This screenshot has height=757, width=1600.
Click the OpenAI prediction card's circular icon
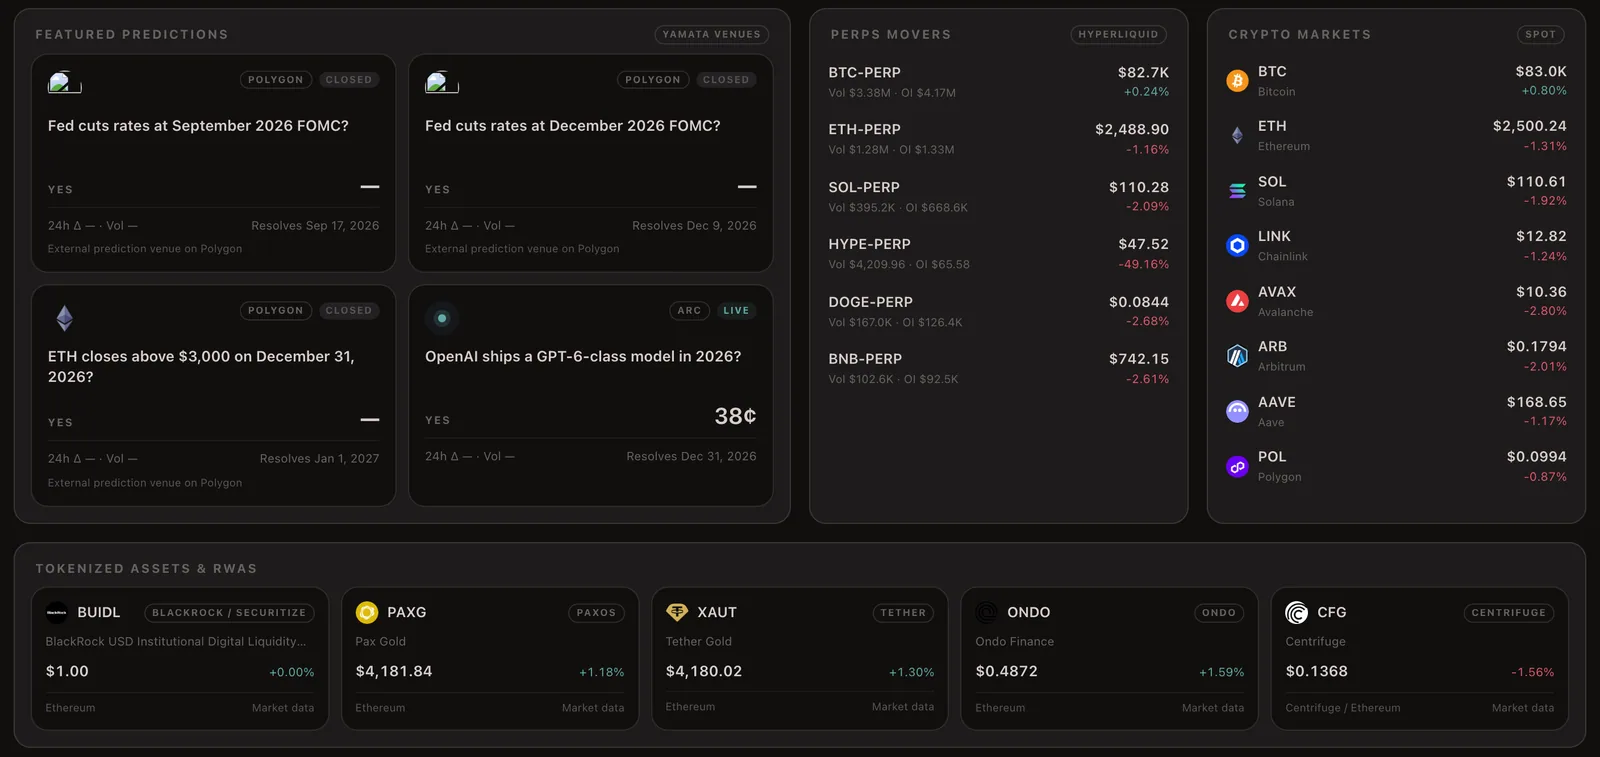tap(442, 318)
